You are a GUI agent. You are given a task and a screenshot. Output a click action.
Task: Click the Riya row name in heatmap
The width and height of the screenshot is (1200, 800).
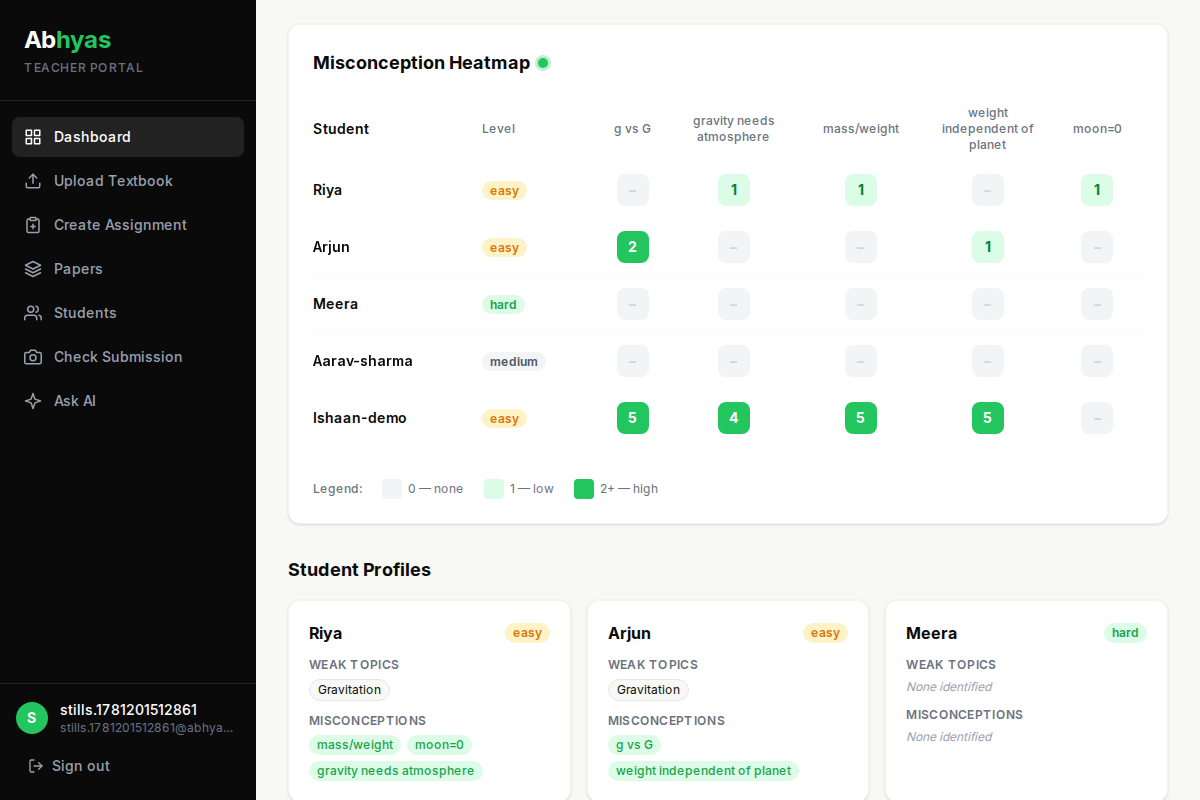(327, 190)
